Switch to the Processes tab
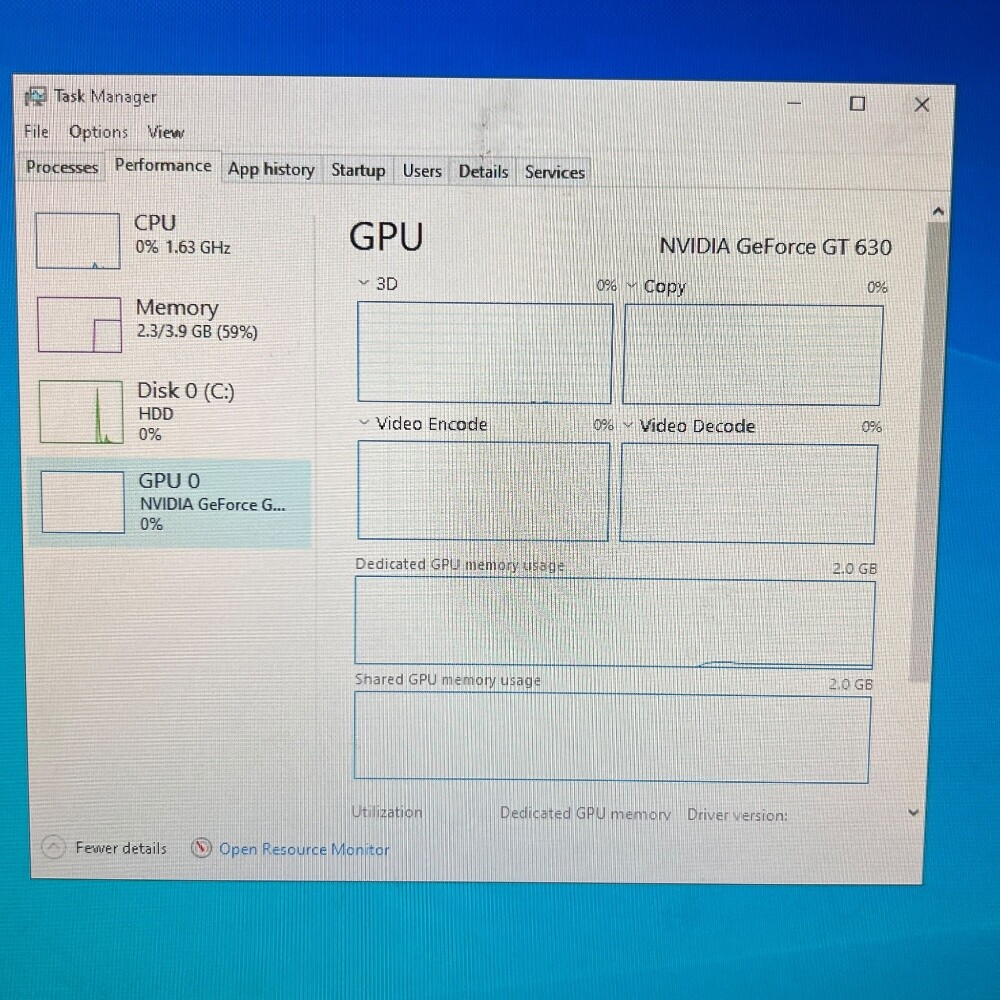This screenshot has width=1000, height=1000. coord(62,167)
